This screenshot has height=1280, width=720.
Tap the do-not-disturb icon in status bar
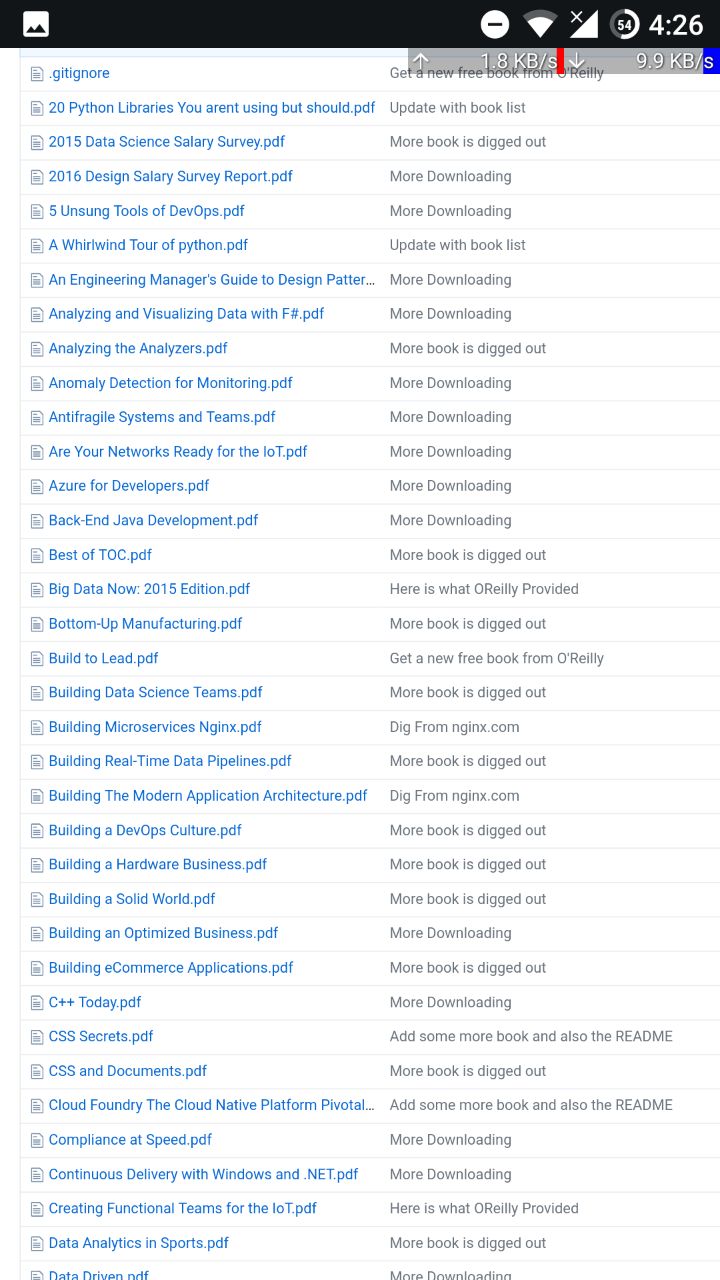[494, 24]
